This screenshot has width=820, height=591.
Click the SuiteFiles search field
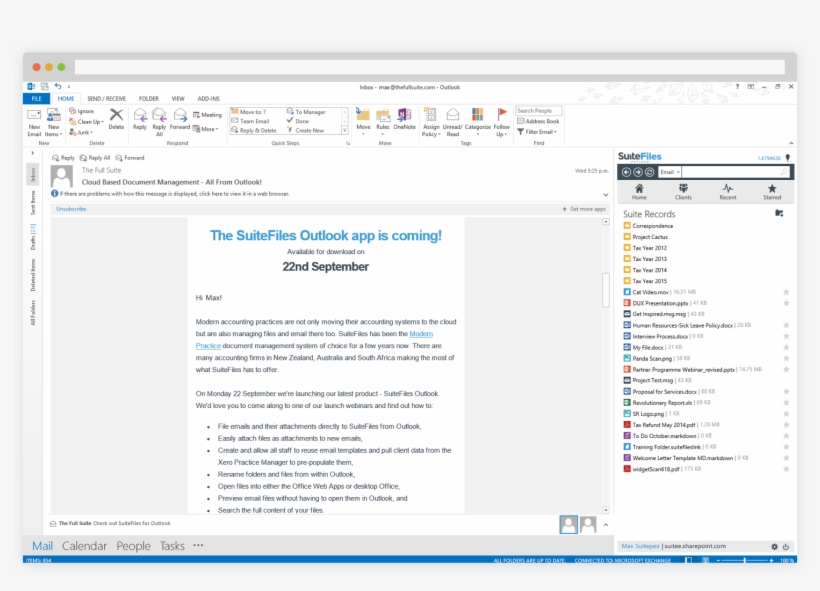(735, 172)
